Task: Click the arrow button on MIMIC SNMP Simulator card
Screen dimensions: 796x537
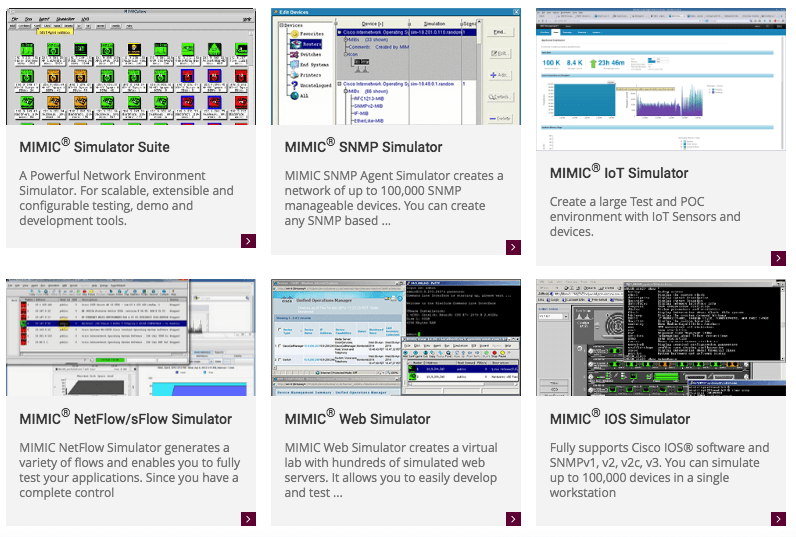Action: 513,247
